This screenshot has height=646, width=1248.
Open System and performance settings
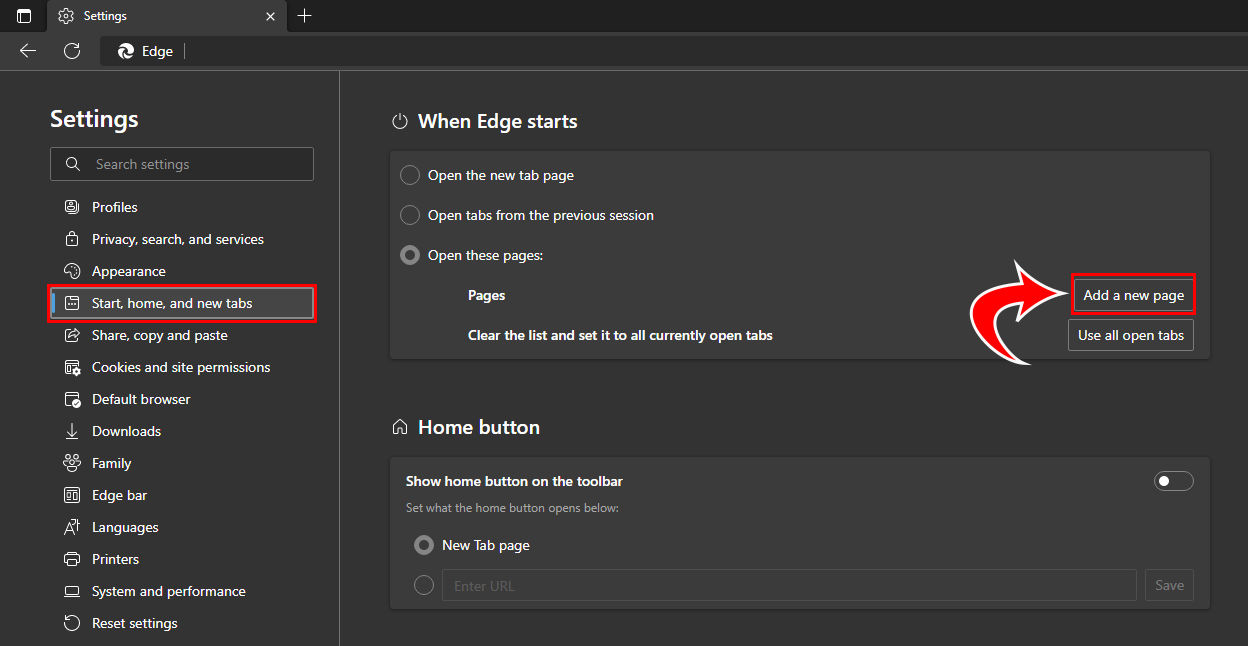(167, 591)
